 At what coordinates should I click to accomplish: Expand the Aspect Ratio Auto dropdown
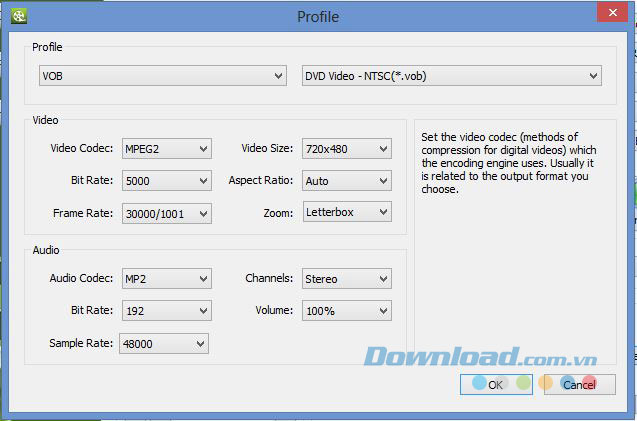(347, 181)
